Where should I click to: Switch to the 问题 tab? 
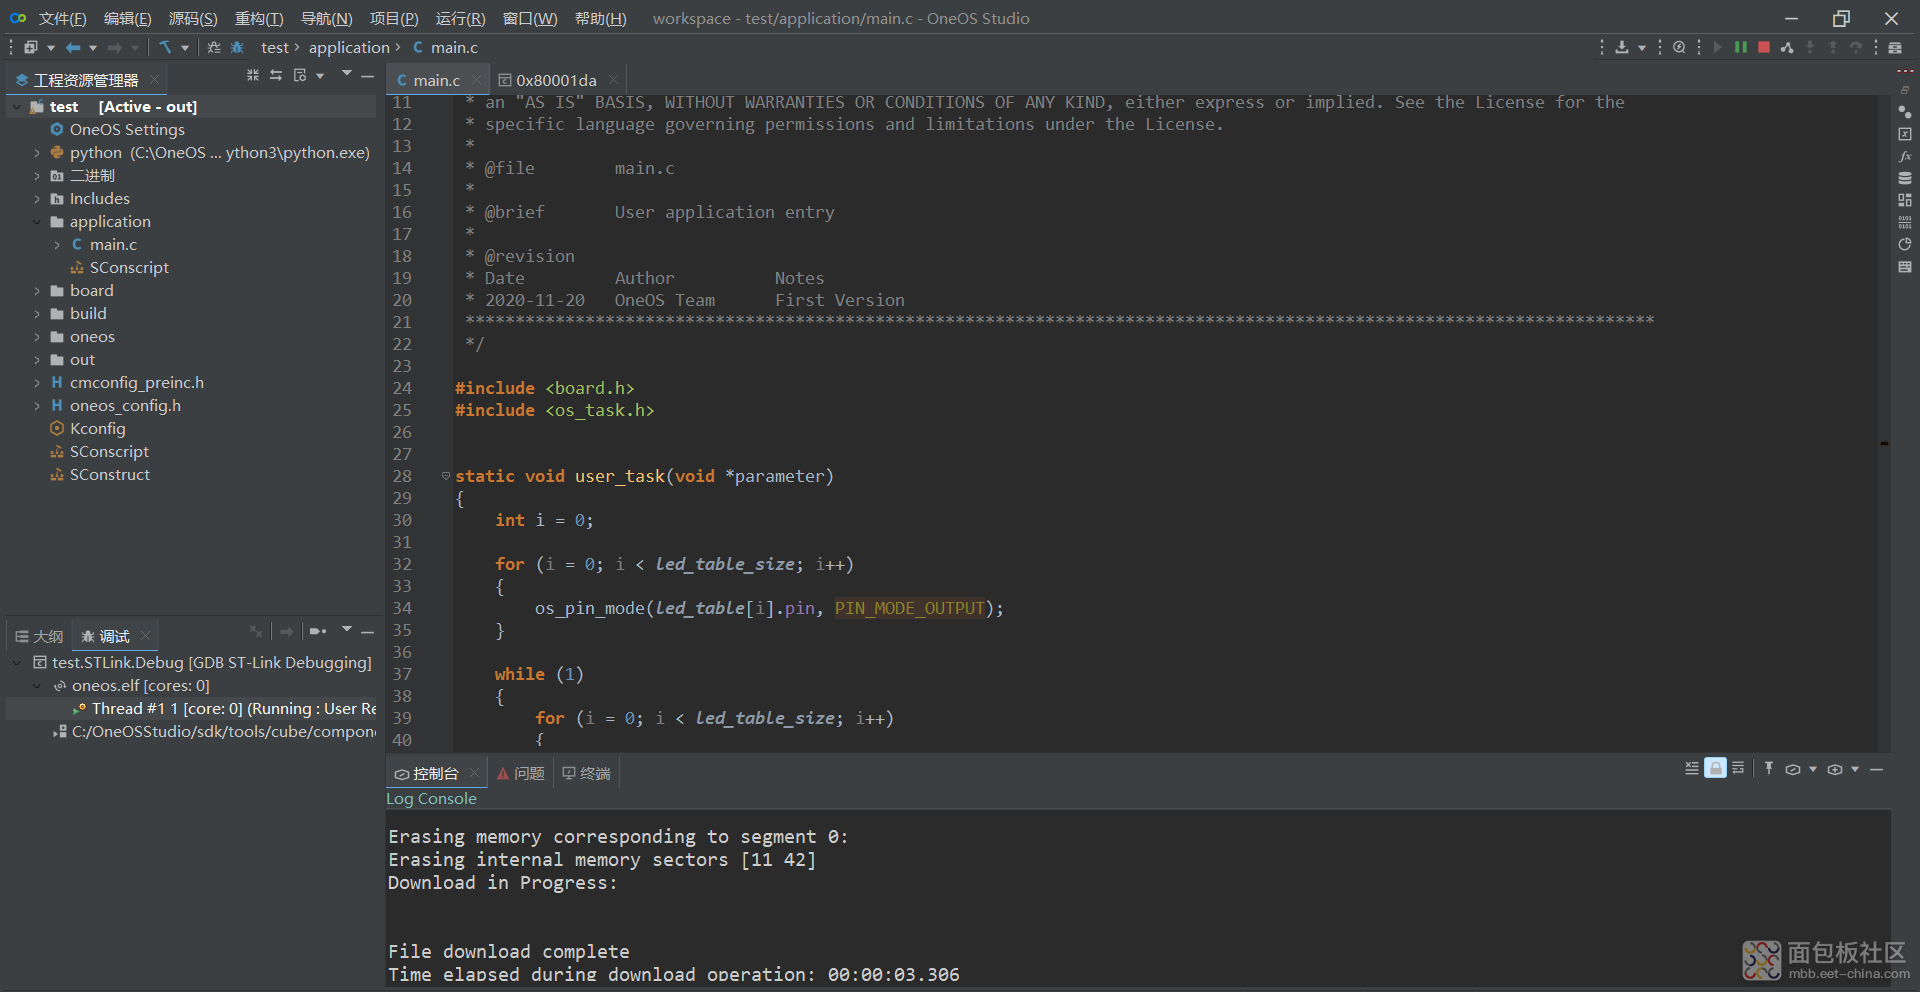pos(521,773)
